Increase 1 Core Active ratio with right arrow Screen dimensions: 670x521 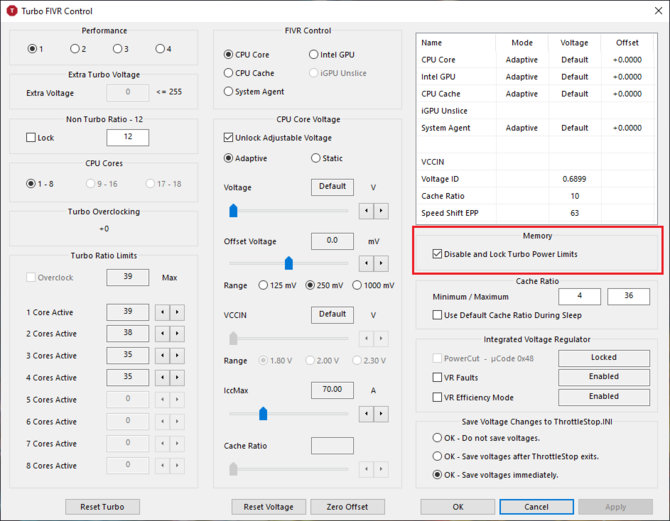click(x=177, y=312)
